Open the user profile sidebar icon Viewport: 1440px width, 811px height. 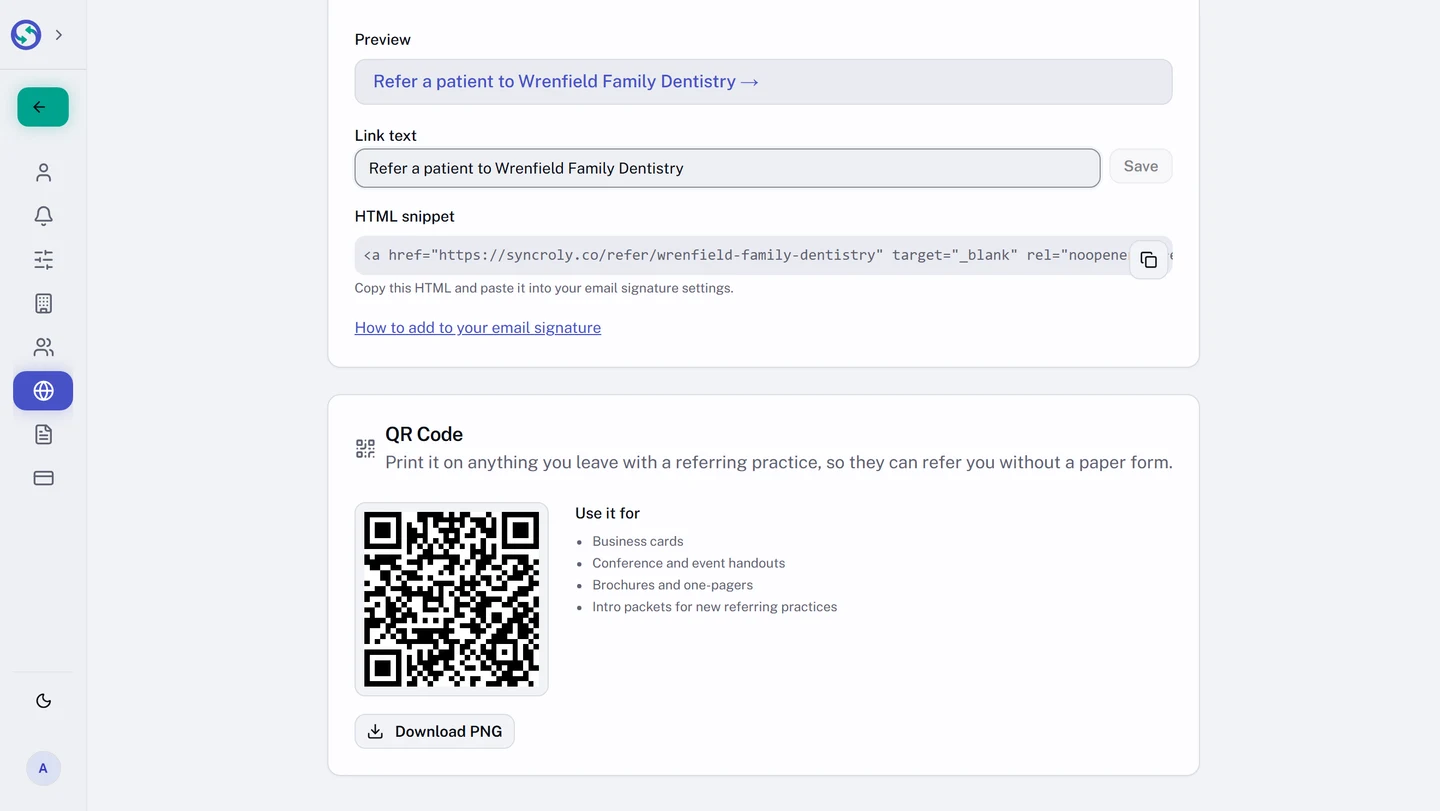[x=43, y=173]
